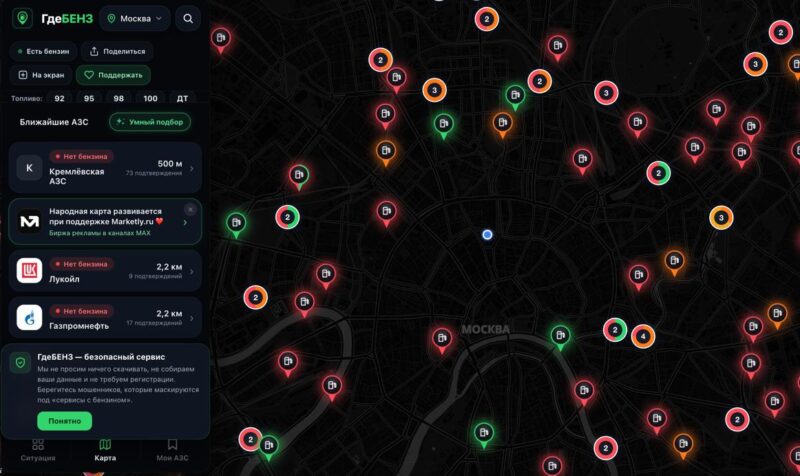Open the Москва city dropdown
Viewport: 800px width, 476px height.
pos(135,18)
